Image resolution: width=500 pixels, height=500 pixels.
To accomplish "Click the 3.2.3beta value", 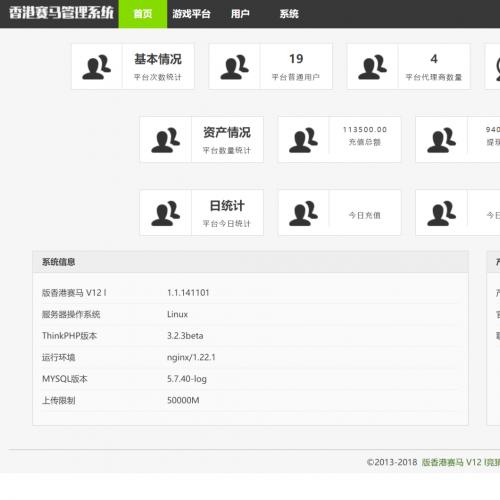I will pyautogui.click(x=185, y=336).
